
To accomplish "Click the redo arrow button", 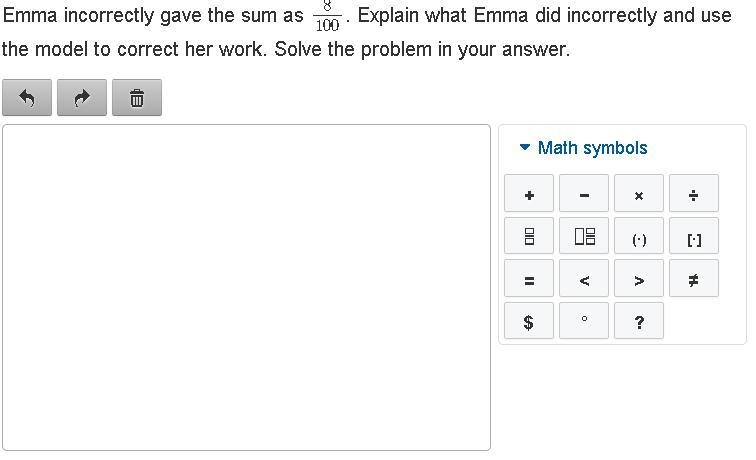I will [82, 98].
